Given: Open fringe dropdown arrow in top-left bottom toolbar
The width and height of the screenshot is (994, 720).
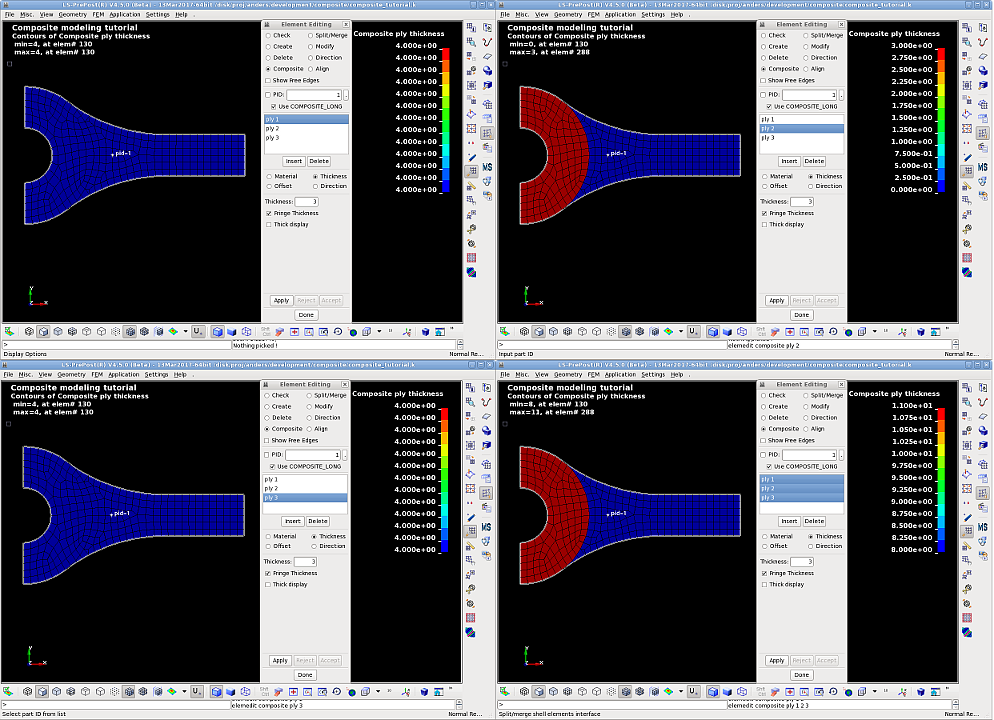Looking at the screenshot, I should point(185,331).
